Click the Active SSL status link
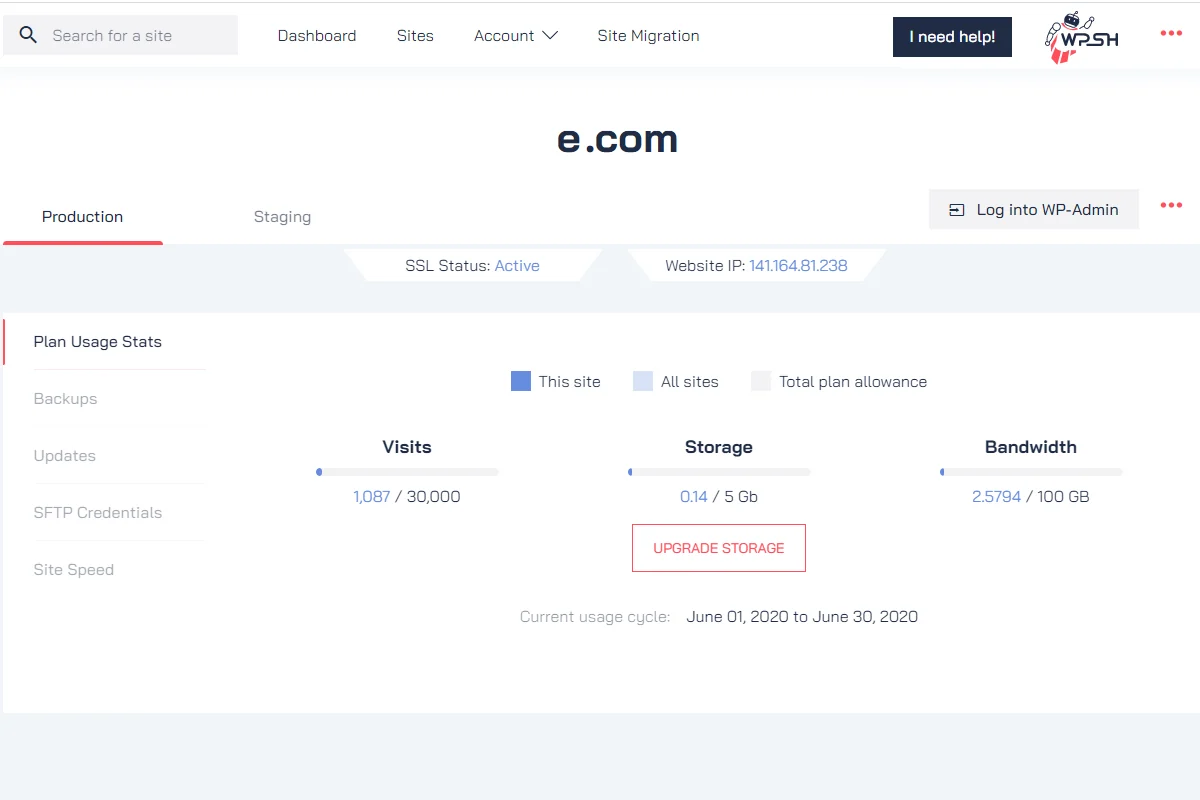Image resolution: width=1200 pixels, height=800 pixels. 517,266
